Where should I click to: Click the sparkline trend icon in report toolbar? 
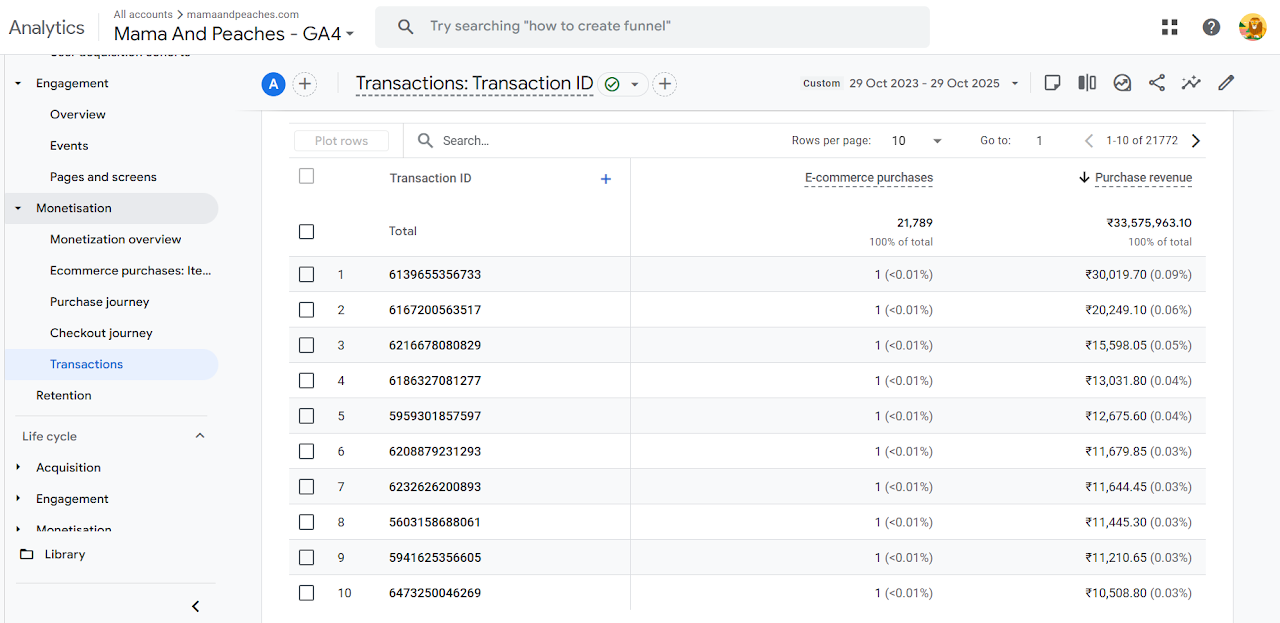click(x=1191, y=83)
